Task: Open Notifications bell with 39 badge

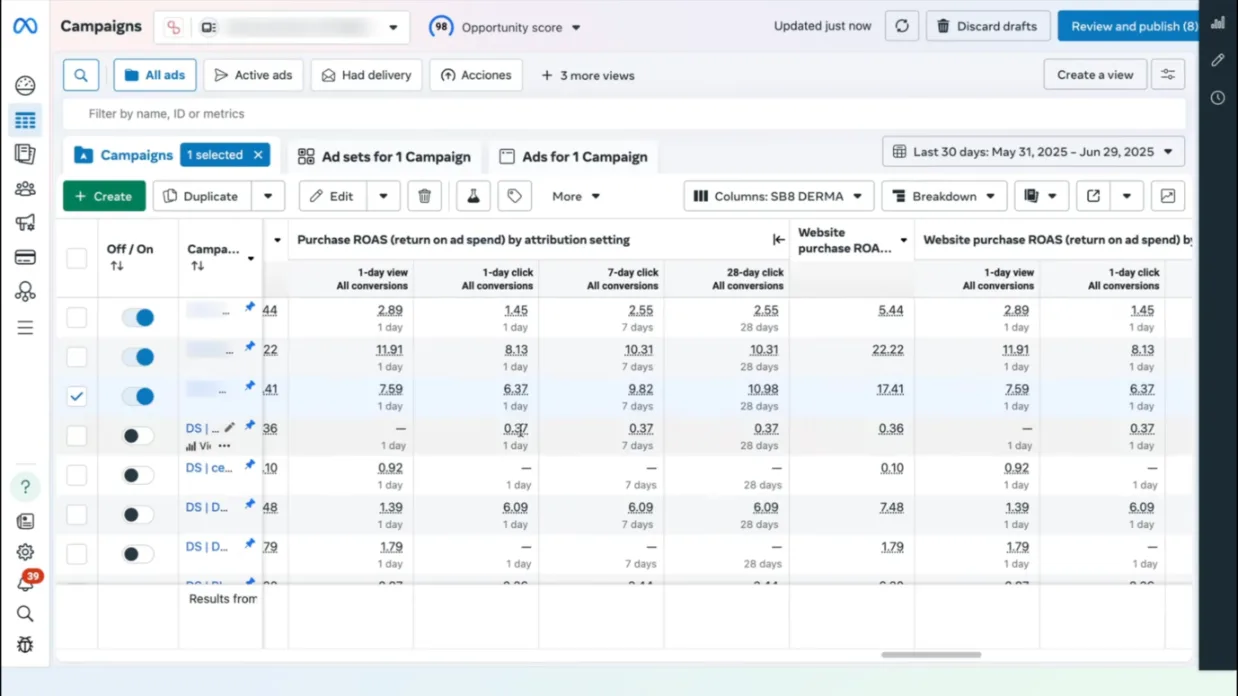Action: point(26,582)
